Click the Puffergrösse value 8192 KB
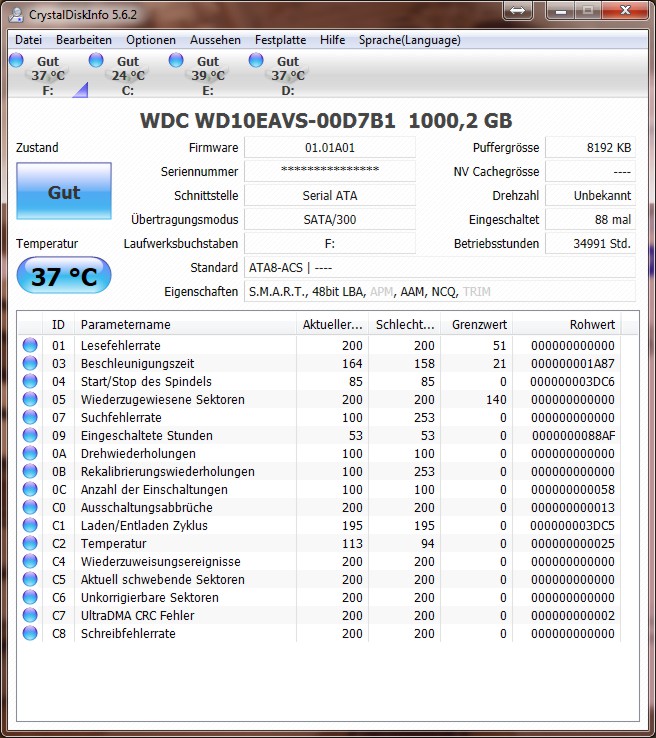Viewport: 656px width, 738px height. (590, 148)
